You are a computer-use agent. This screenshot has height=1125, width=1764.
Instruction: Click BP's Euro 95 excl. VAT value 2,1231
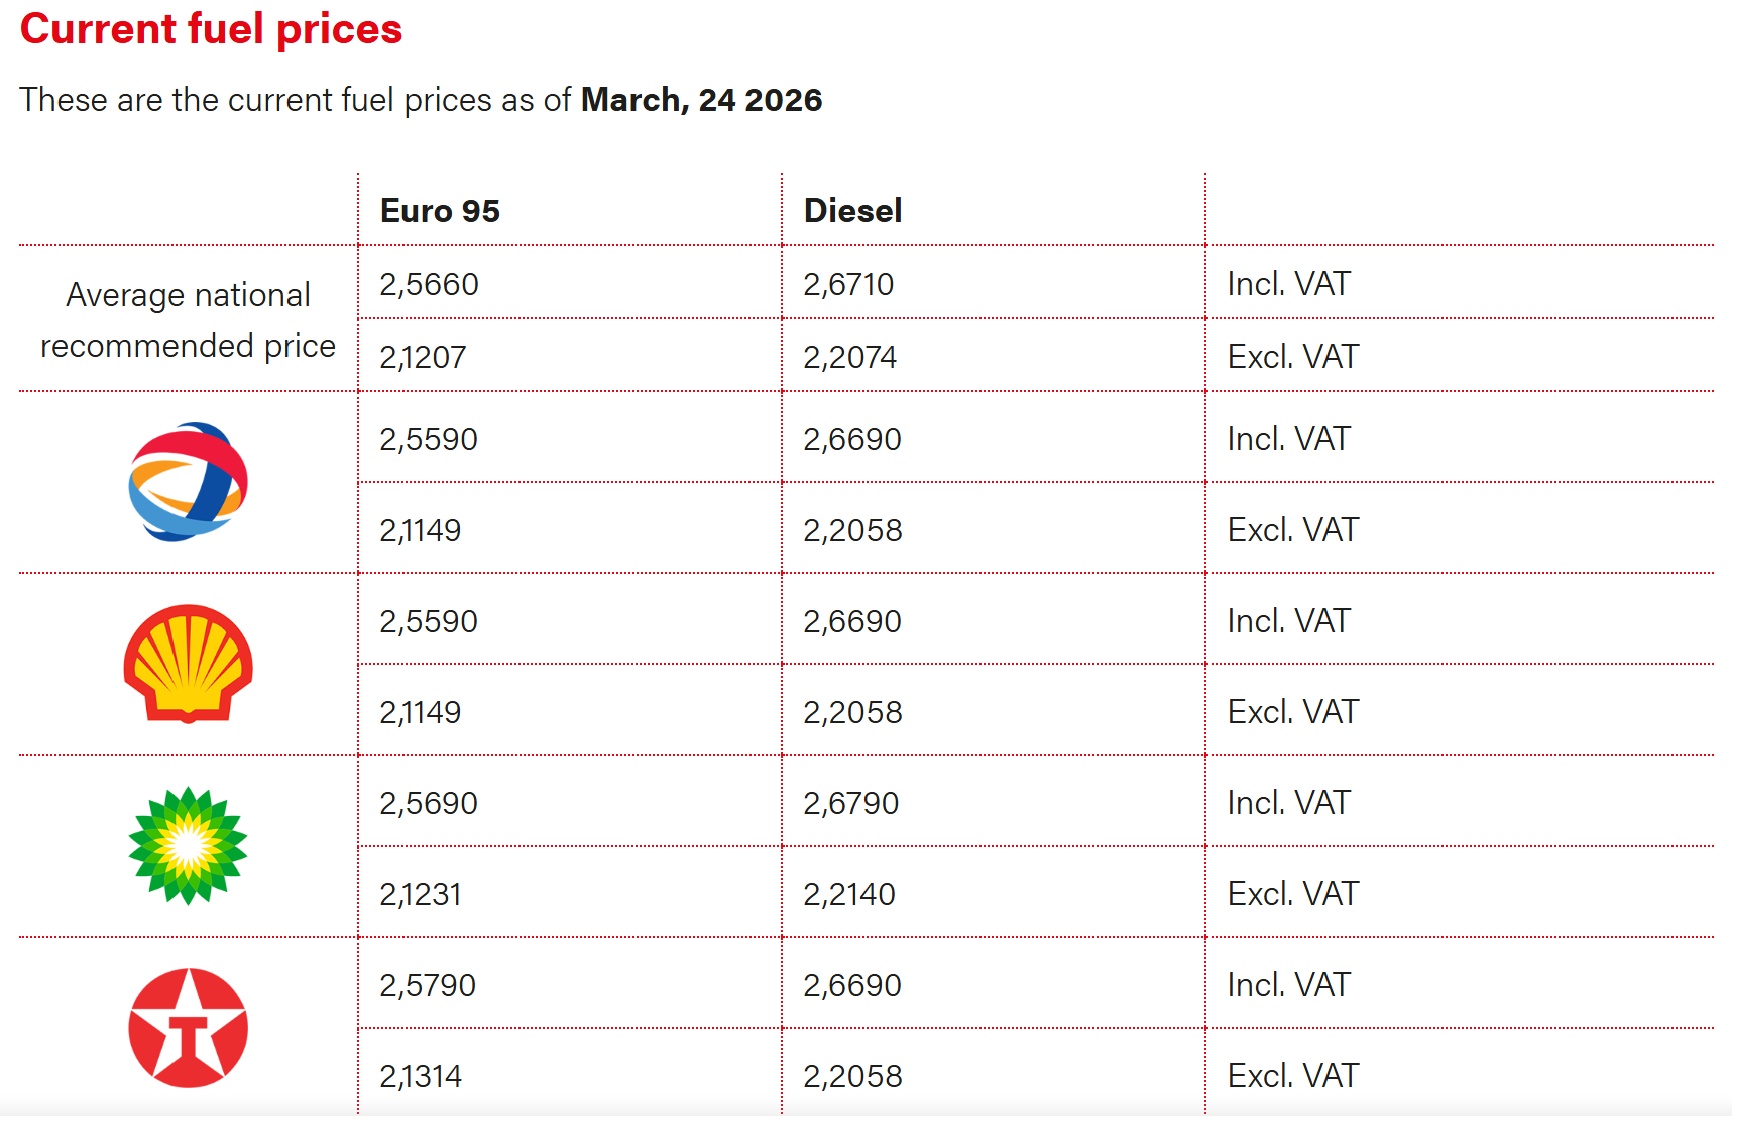pos(421,894)
